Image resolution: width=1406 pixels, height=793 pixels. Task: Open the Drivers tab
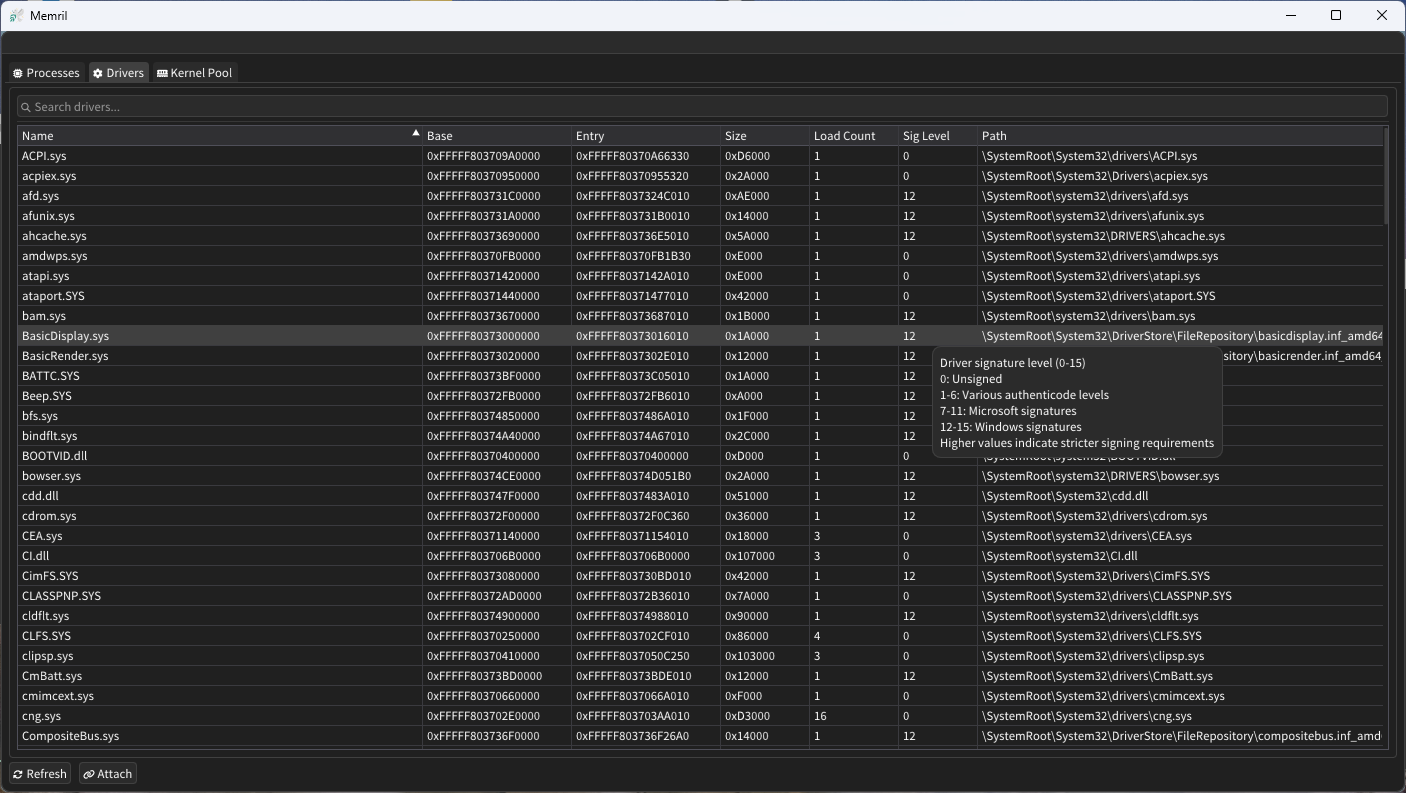[x=118, y=73]
